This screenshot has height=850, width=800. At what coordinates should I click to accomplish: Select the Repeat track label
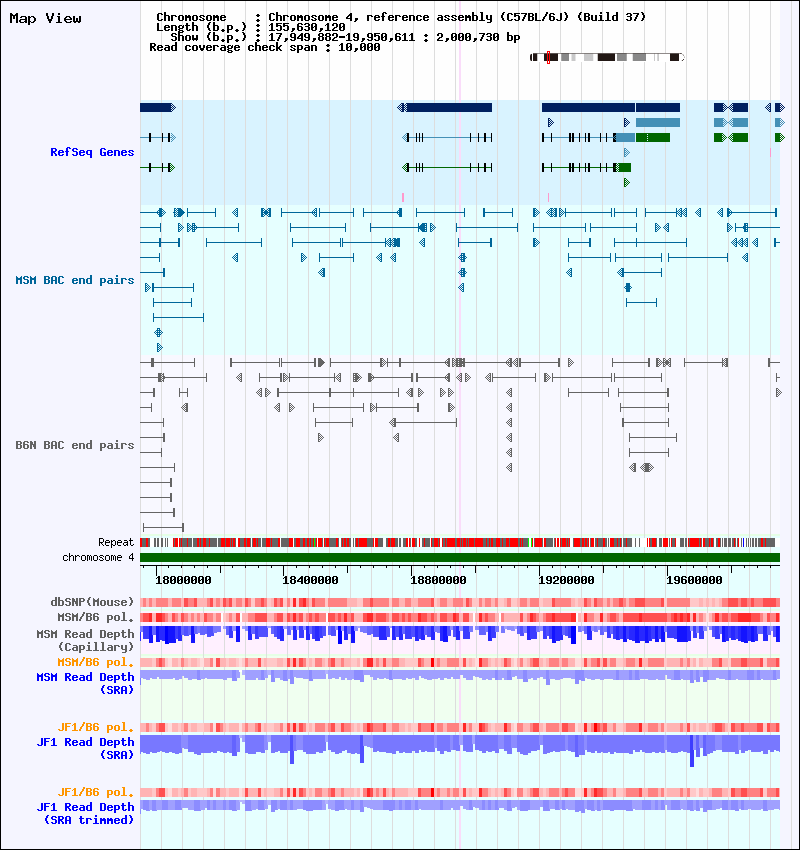pyautogui.click(x=115, y=542)
